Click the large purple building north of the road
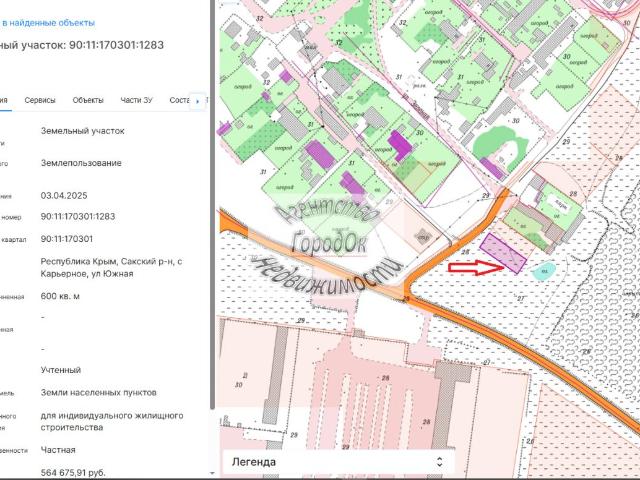Viewport: 640px width, 480px height. [399, 145]
